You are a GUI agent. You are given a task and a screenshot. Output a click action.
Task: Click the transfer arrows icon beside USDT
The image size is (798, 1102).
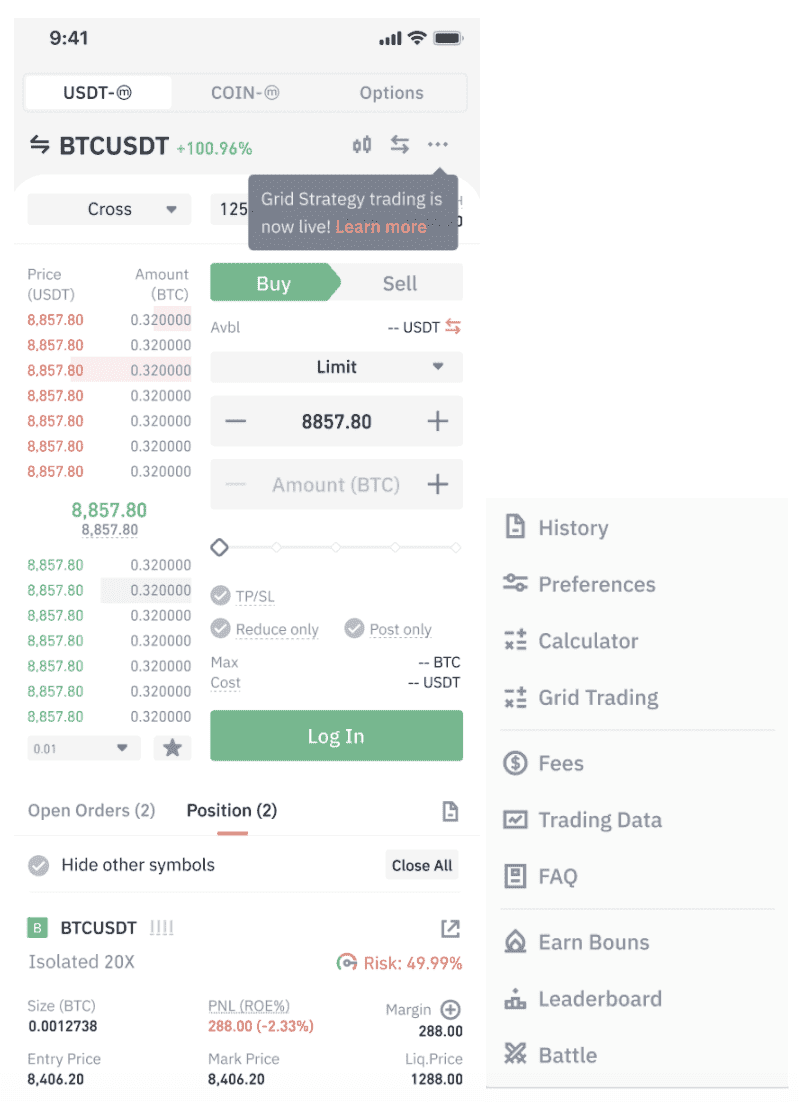(453, 327)
